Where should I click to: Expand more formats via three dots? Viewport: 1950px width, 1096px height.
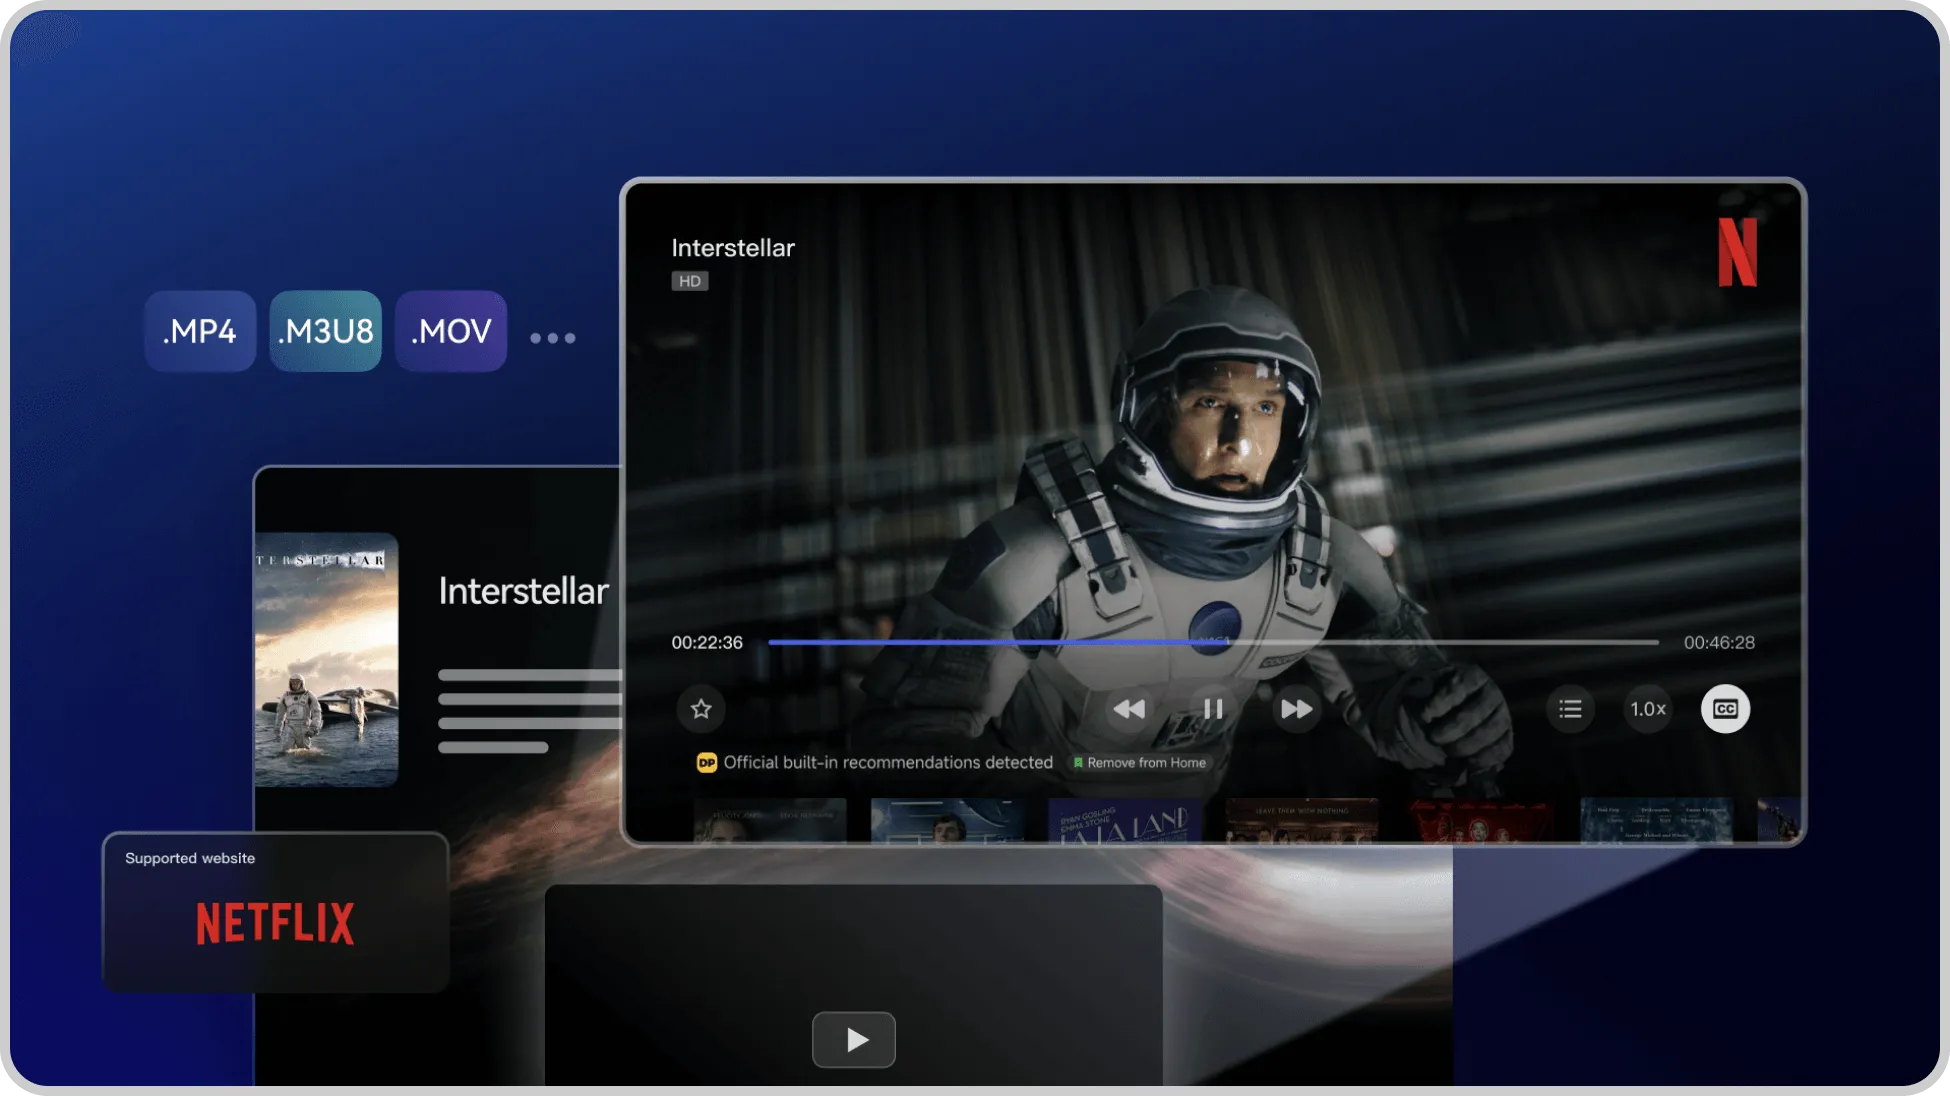click(x=552, y=338)
